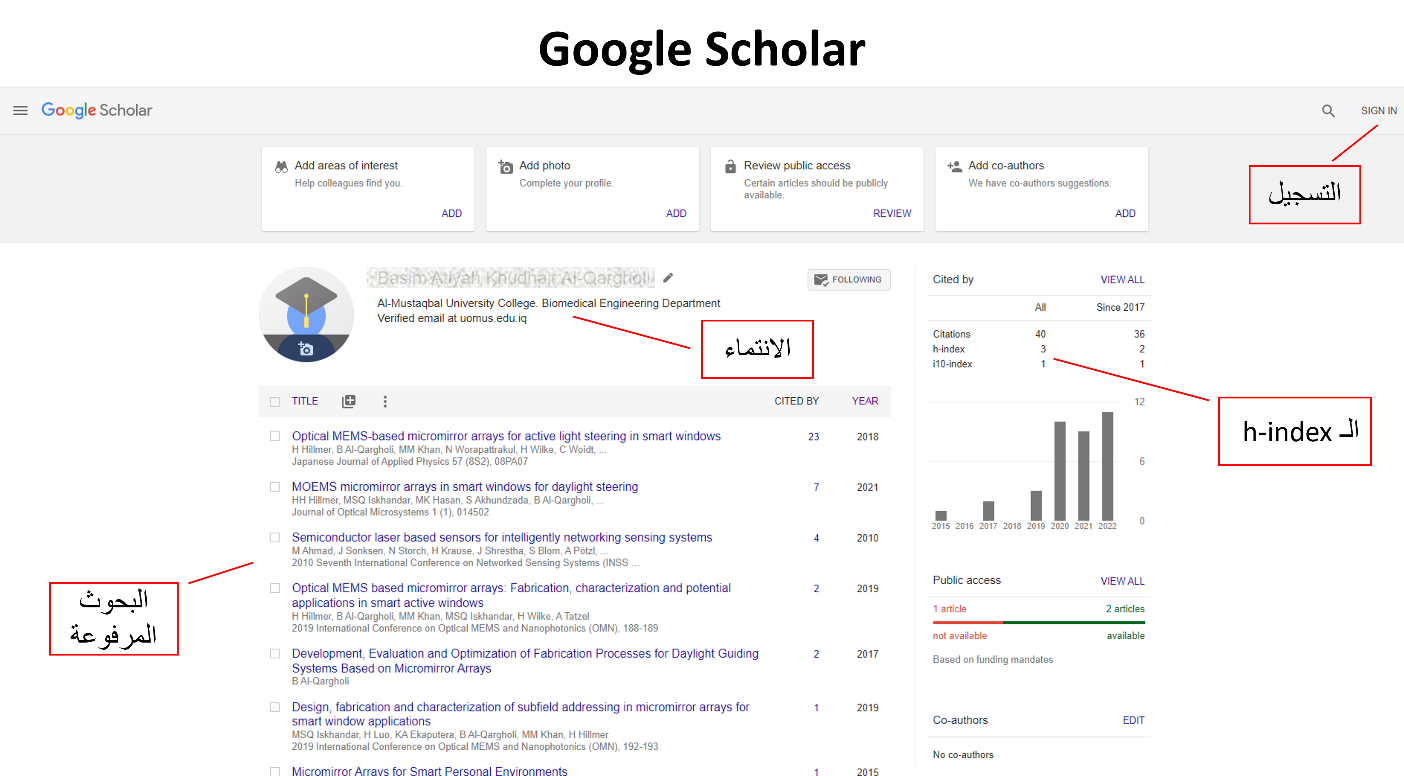Sort articles by the YEAR column header
The width and height of the screenshot is (1404, 776).
(x=864, y=401)
